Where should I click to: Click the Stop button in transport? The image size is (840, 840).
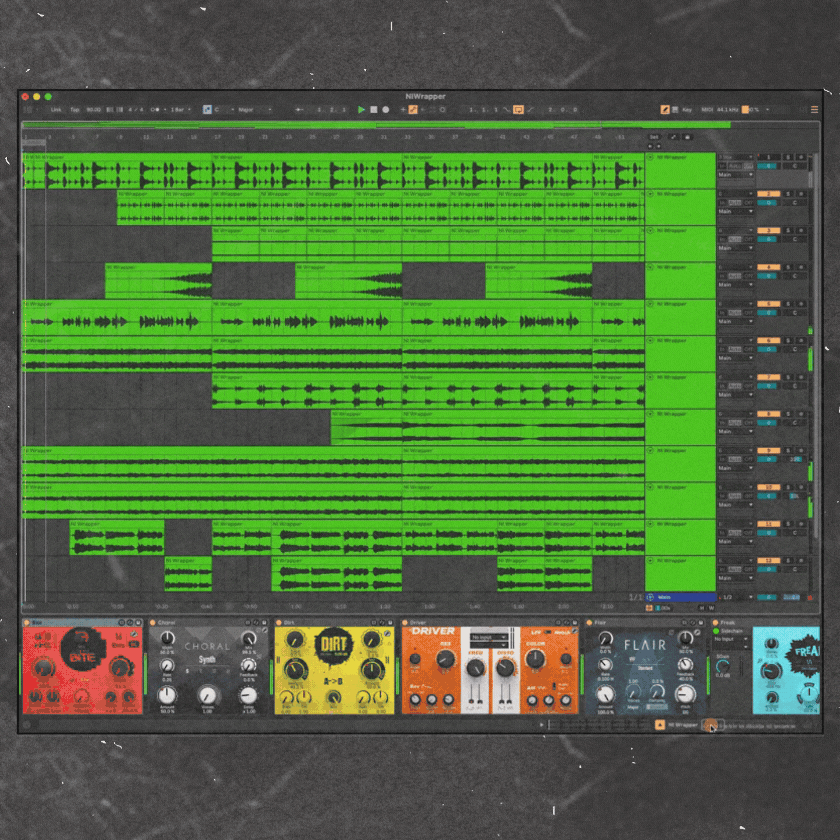373,110
